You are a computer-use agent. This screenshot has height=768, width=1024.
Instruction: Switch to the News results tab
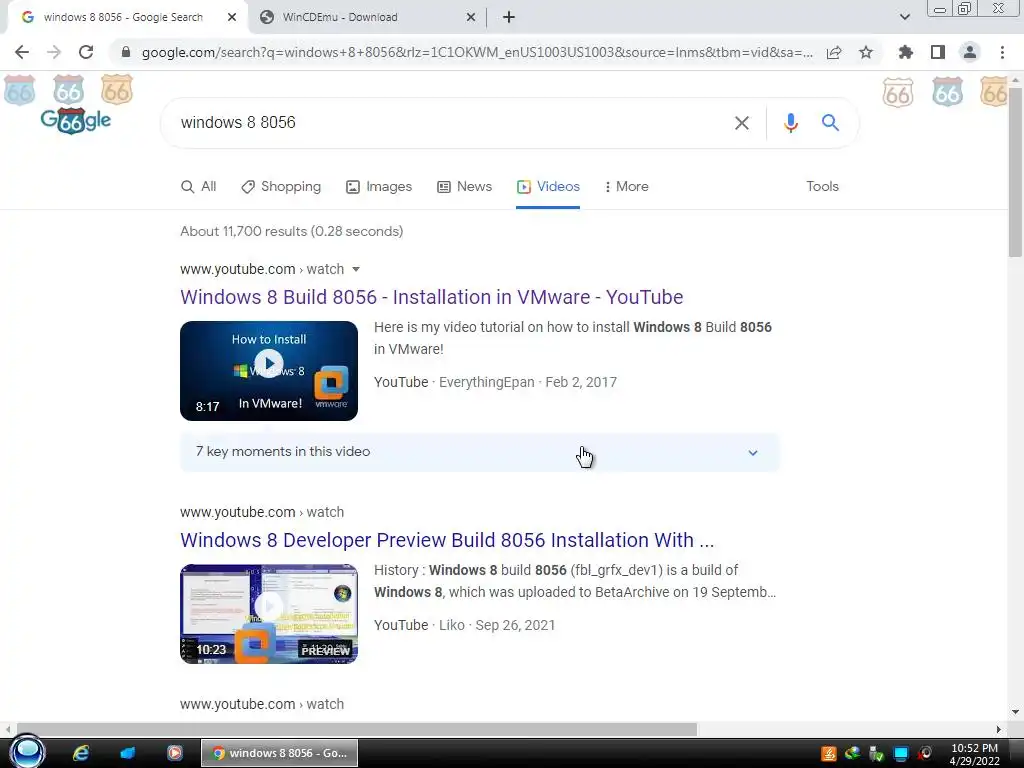pos(464,187)
